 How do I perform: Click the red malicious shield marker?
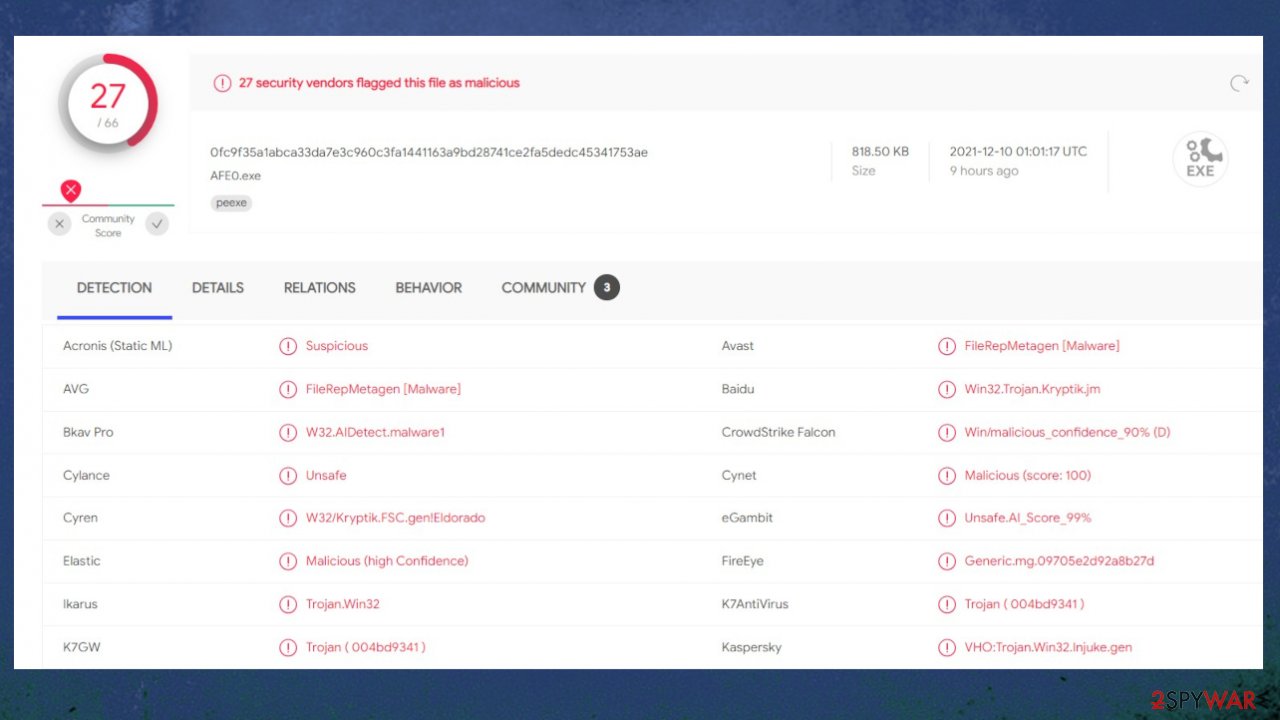71,190
